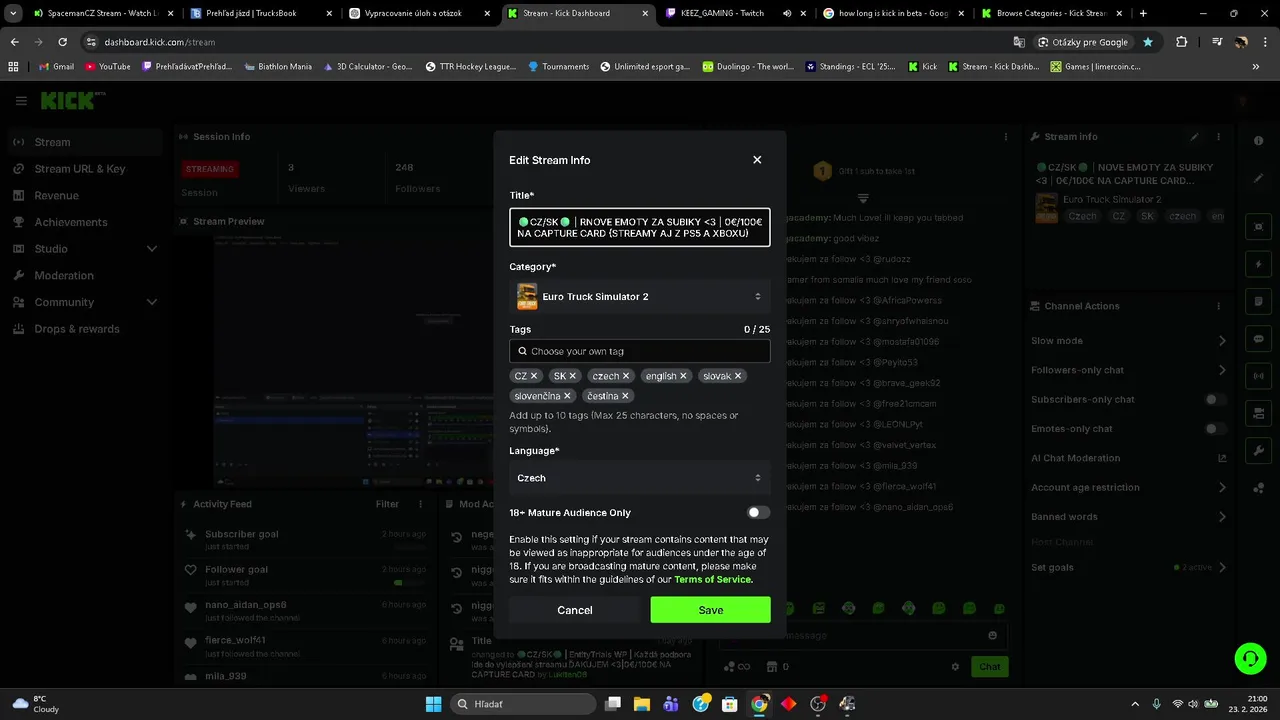Remove the czech tag
Screen dimensions: 1280x720
tap(626, 376)
